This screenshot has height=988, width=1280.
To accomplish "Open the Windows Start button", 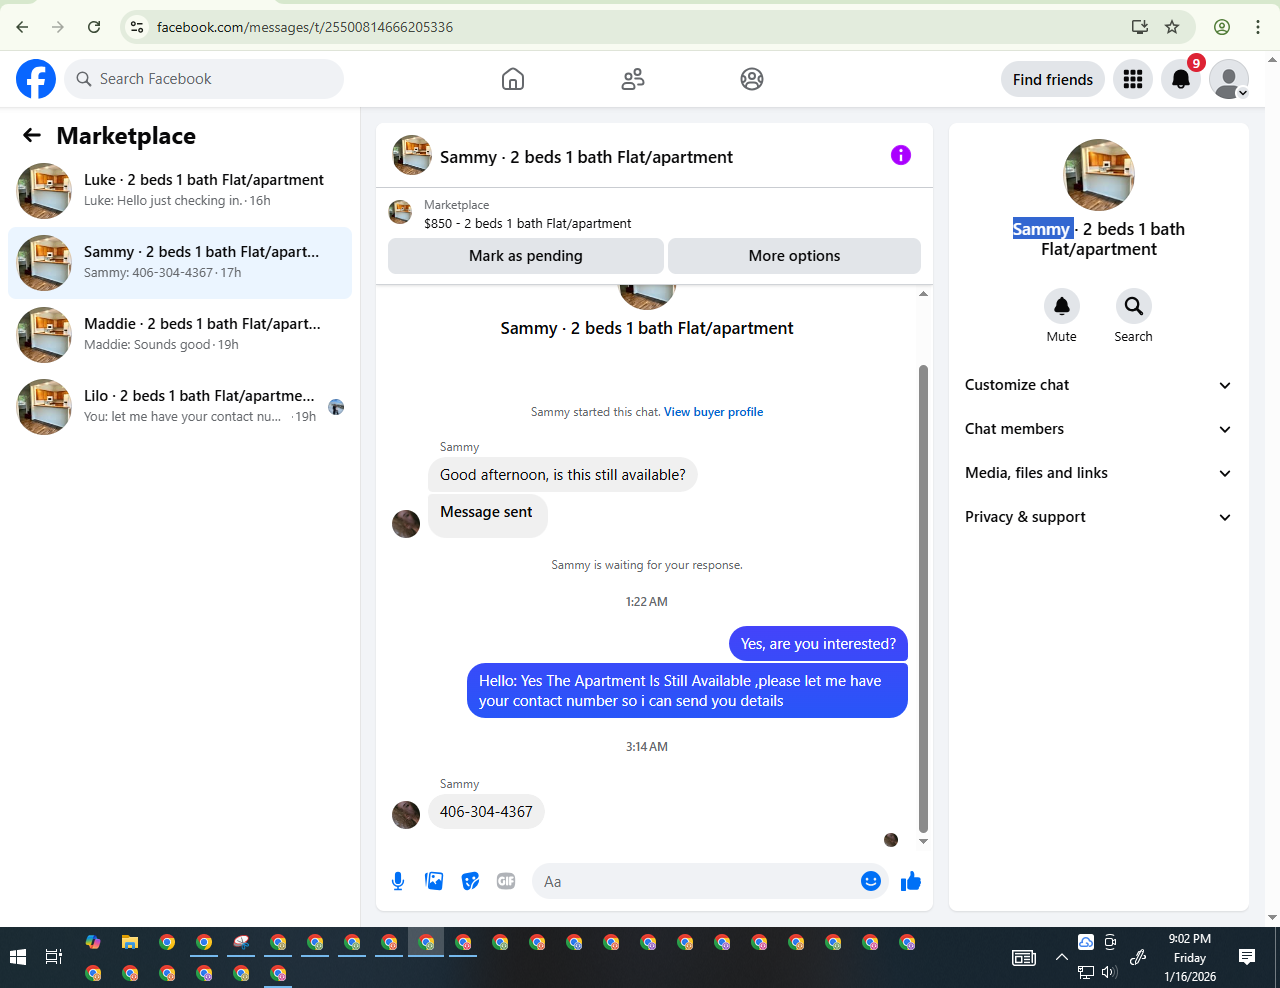I will [x=18, y=957].
